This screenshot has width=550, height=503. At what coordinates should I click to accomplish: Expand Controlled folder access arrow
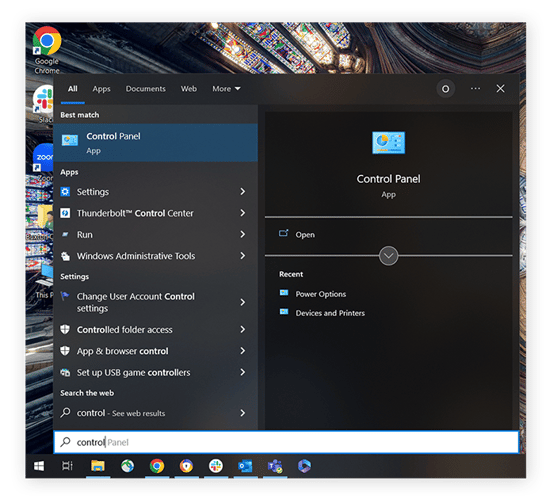243,329
